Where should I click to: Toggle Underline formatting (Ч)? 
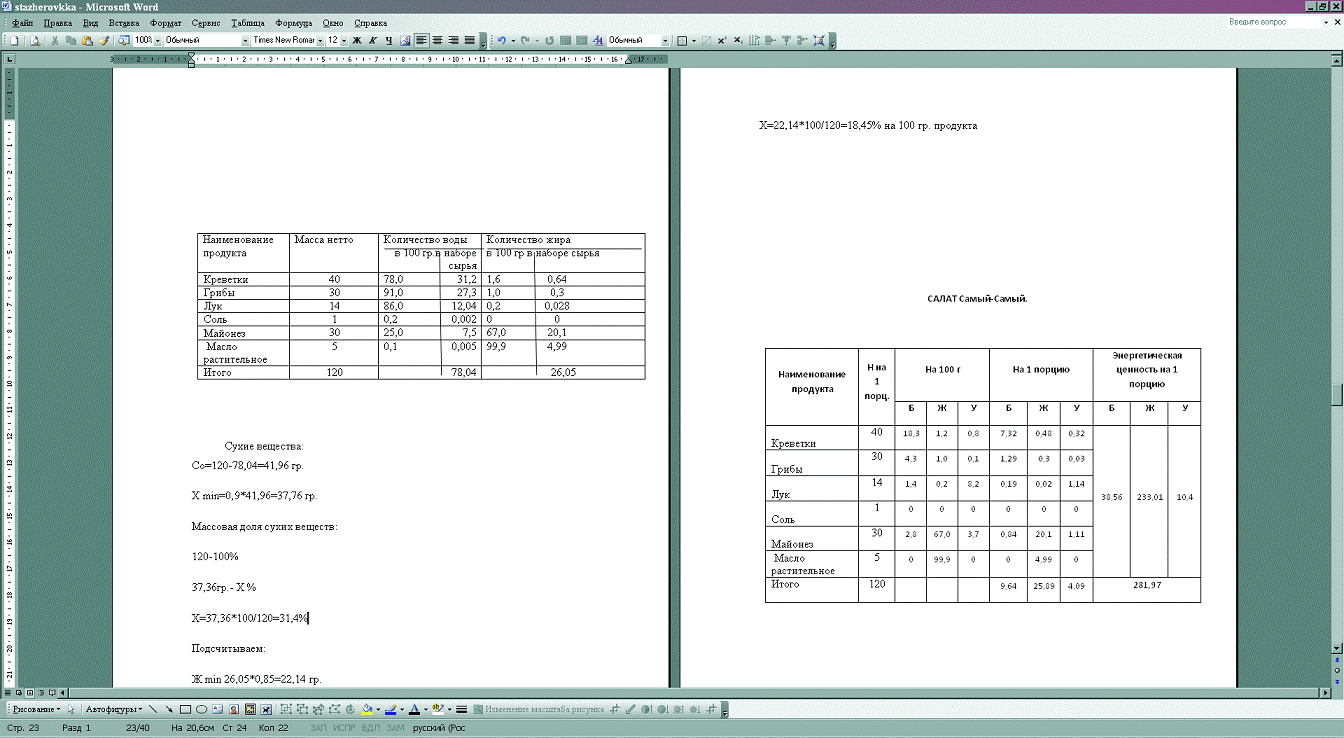388,41
